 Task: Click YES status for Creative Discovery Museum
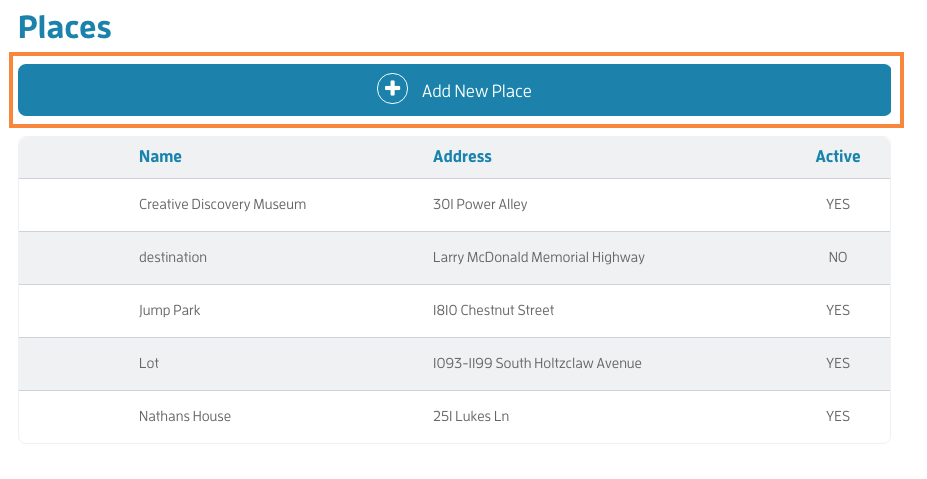point(838,204)
